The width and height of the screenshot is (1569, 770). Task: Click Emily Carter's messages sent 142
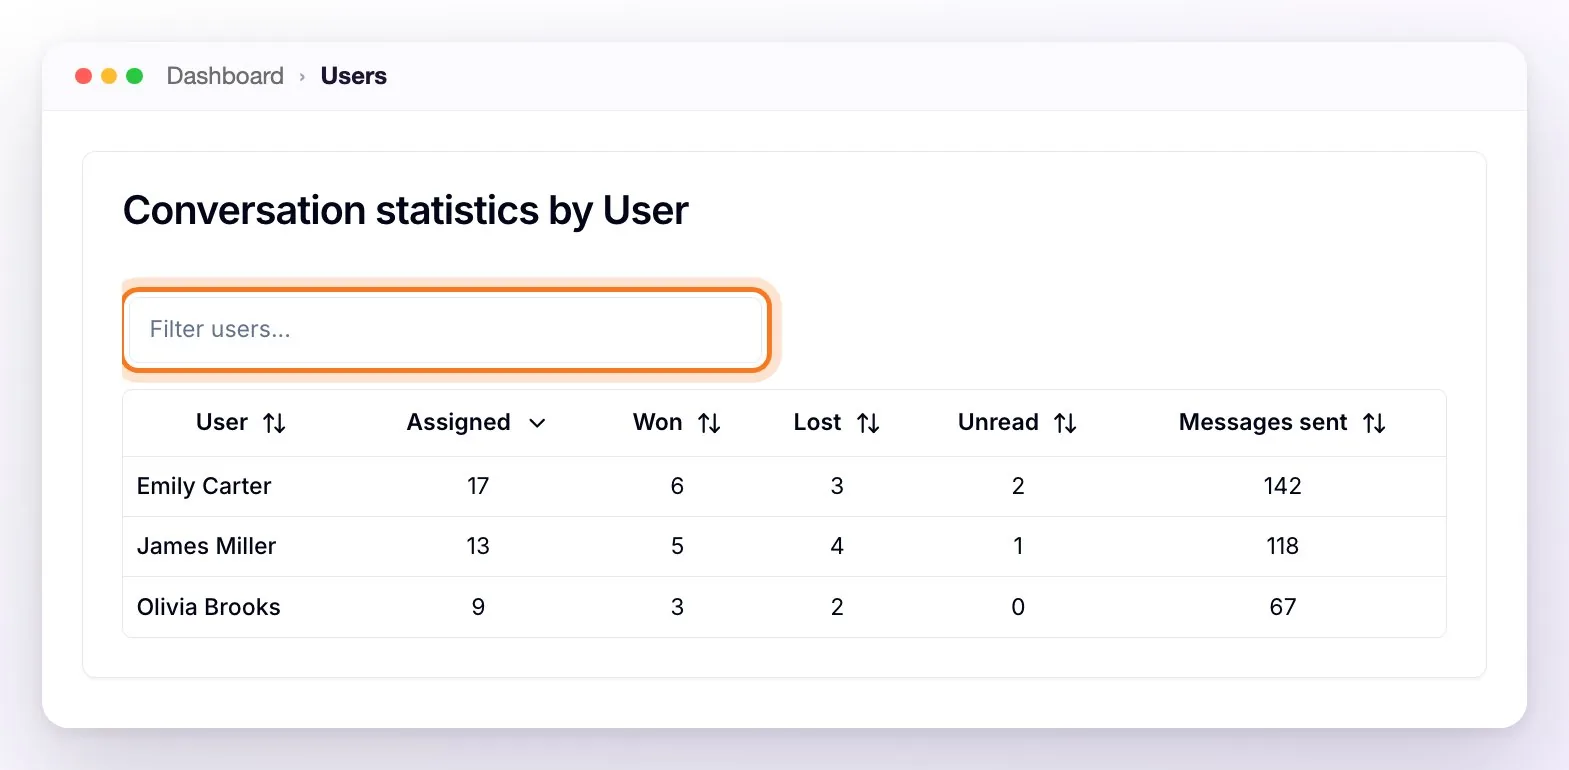point(1283,486)
